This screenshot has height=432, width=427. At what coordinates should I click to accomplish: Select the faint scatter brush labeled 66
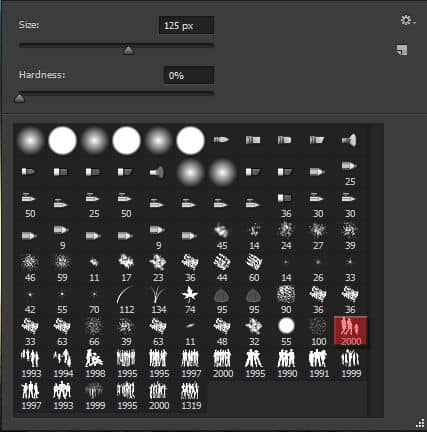94,332
